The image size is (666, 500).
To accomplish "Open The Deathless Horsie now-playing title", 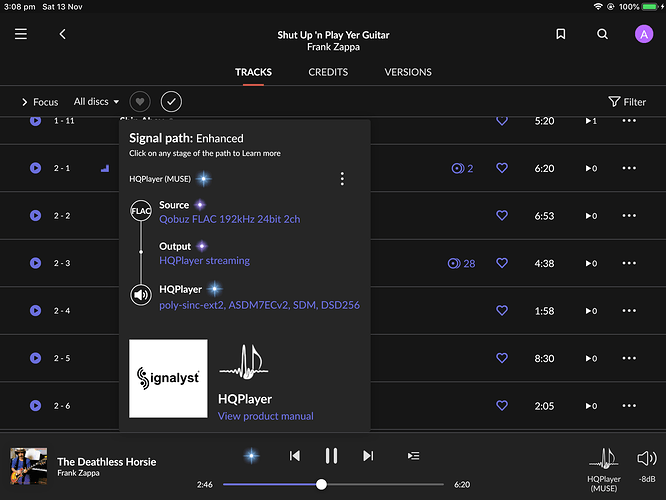I will click(107, 462).
